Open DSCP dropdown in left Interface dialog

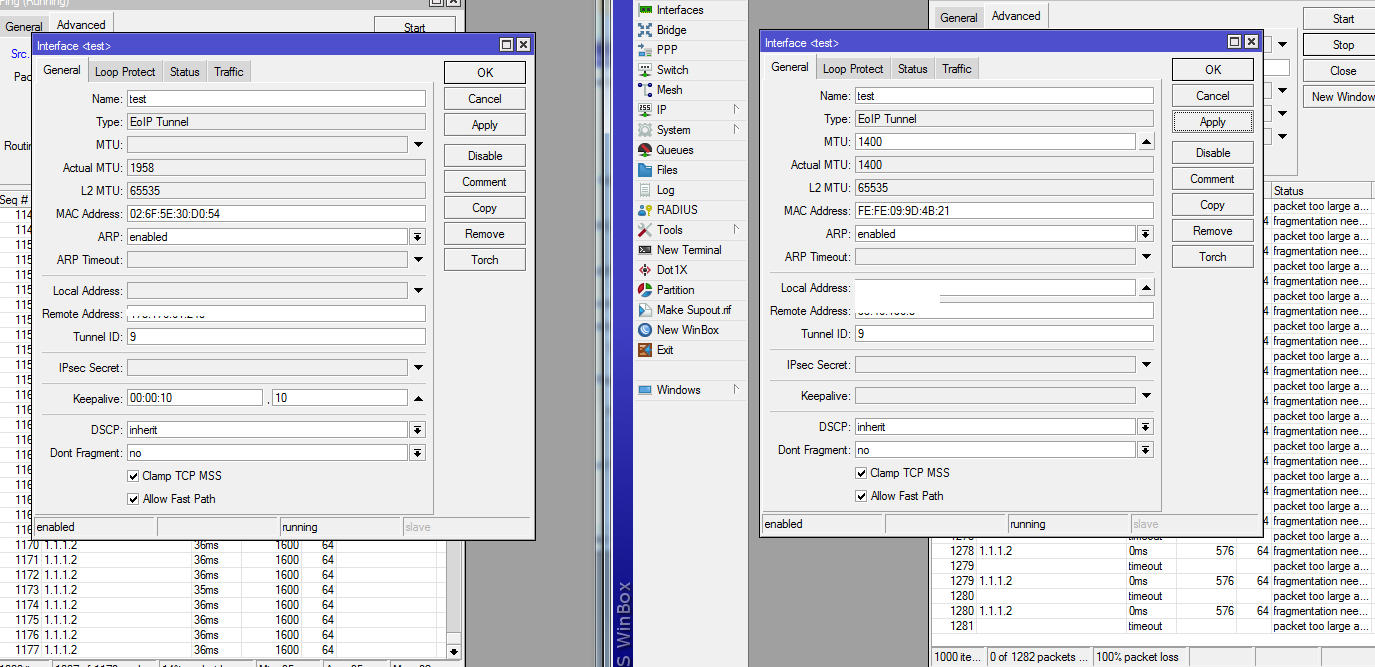[418, 430]
